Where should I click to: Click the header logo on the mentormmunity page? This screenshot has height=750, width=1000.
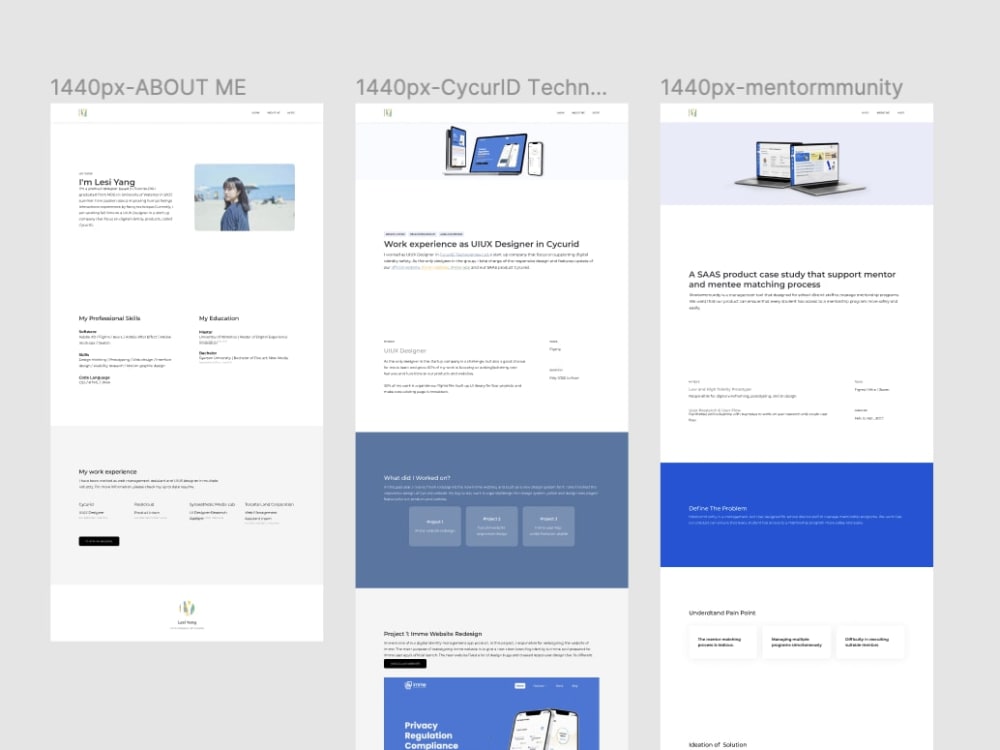[693, 112]
